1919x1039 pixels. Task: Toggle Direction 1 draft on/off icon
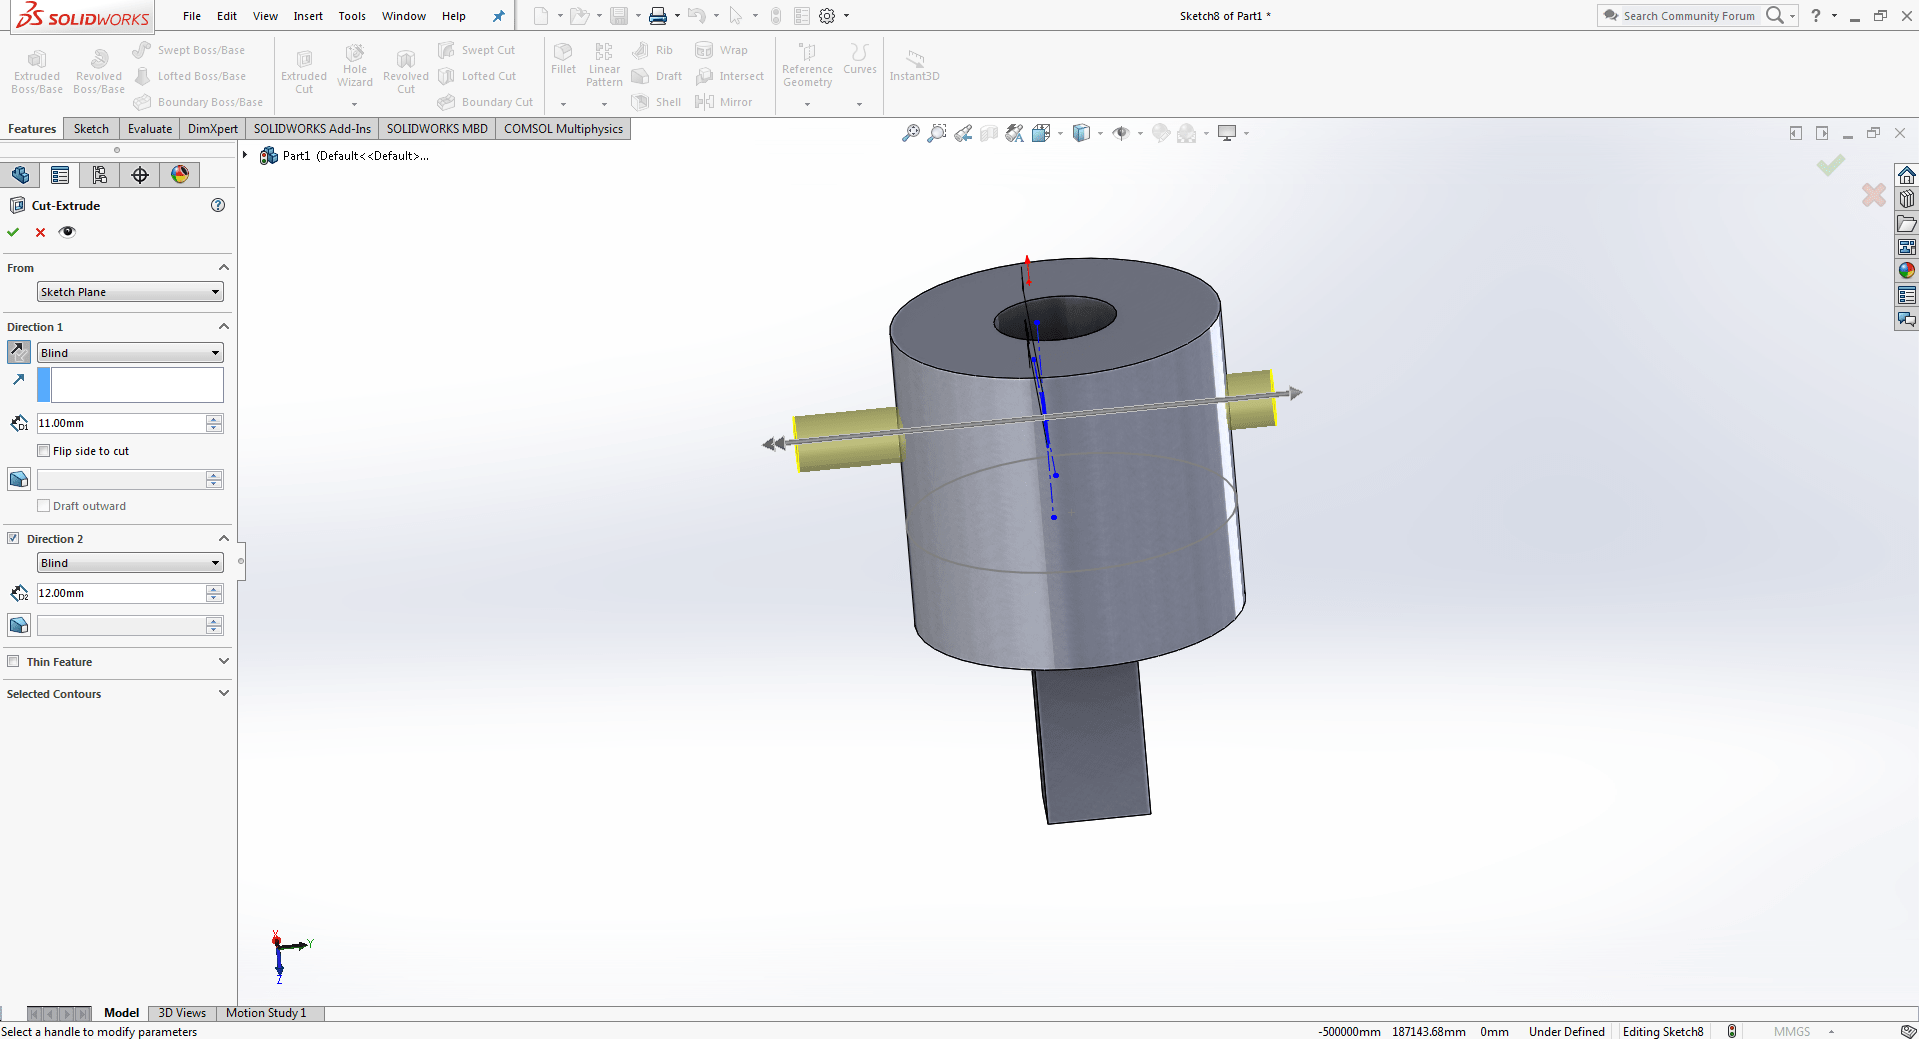coord(19,479)
